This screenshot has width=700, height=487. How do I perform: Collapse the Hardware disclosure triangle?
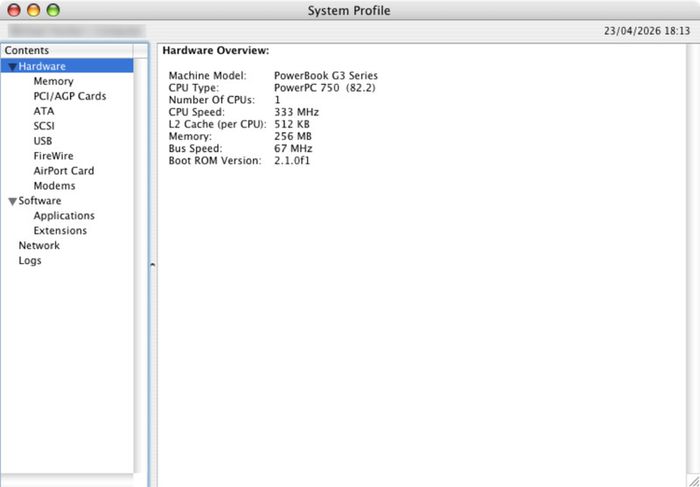pyautogui.click(x=12, y=67)
